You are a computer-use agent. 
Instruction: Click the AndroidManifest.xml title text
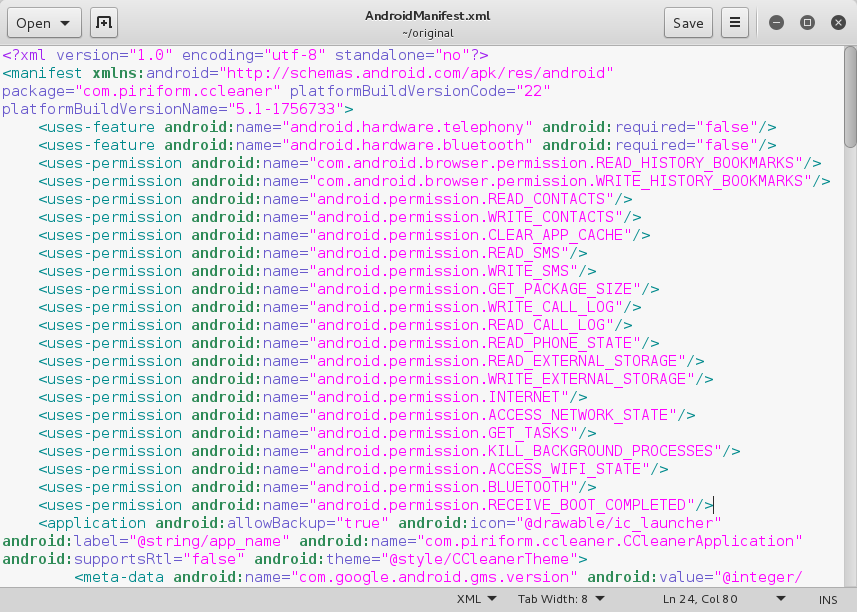[427, 15]
